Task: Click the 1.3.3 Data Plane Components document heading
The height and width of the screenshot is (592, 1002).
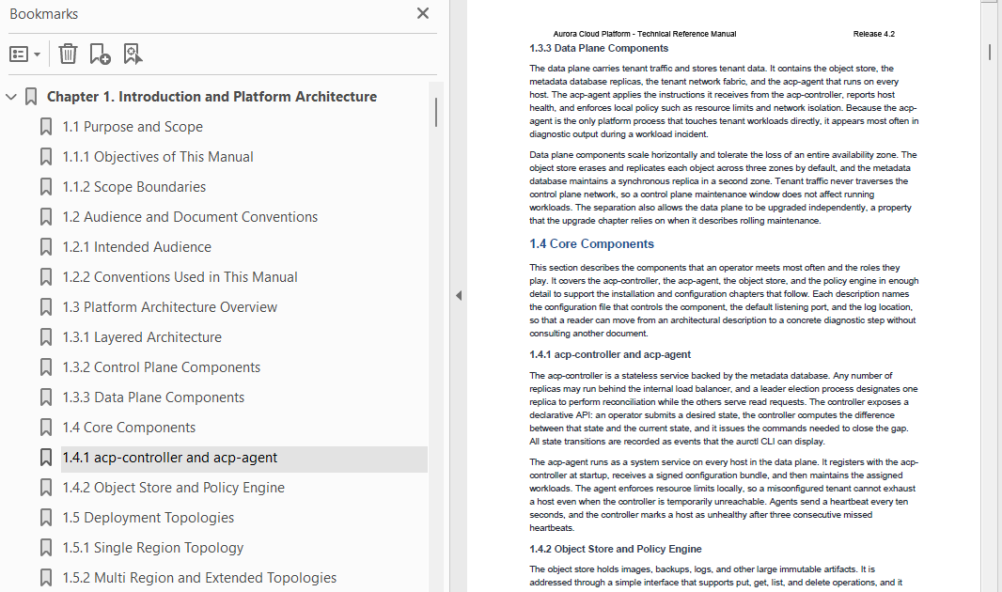Action: [598, 49]
